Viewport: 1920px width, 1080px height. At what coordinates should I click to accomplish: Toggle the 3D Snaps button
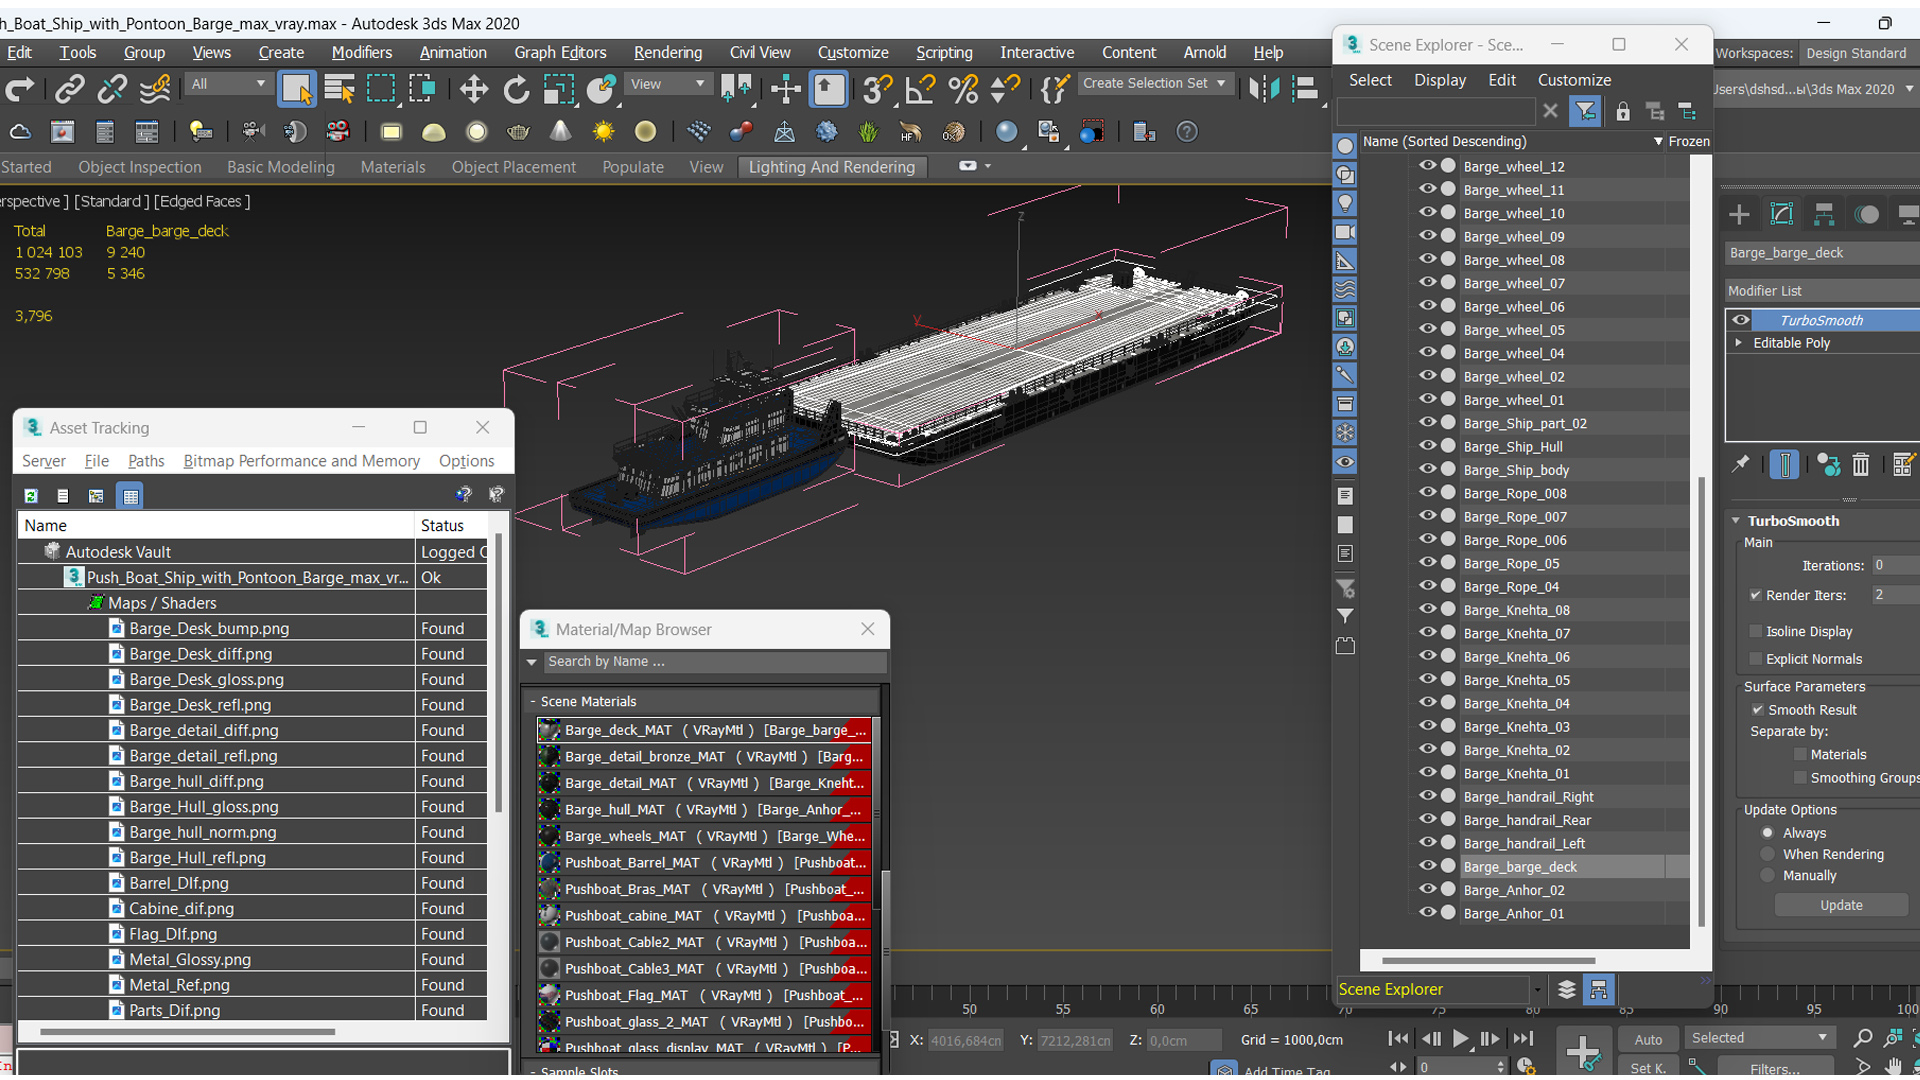point(877,89)
